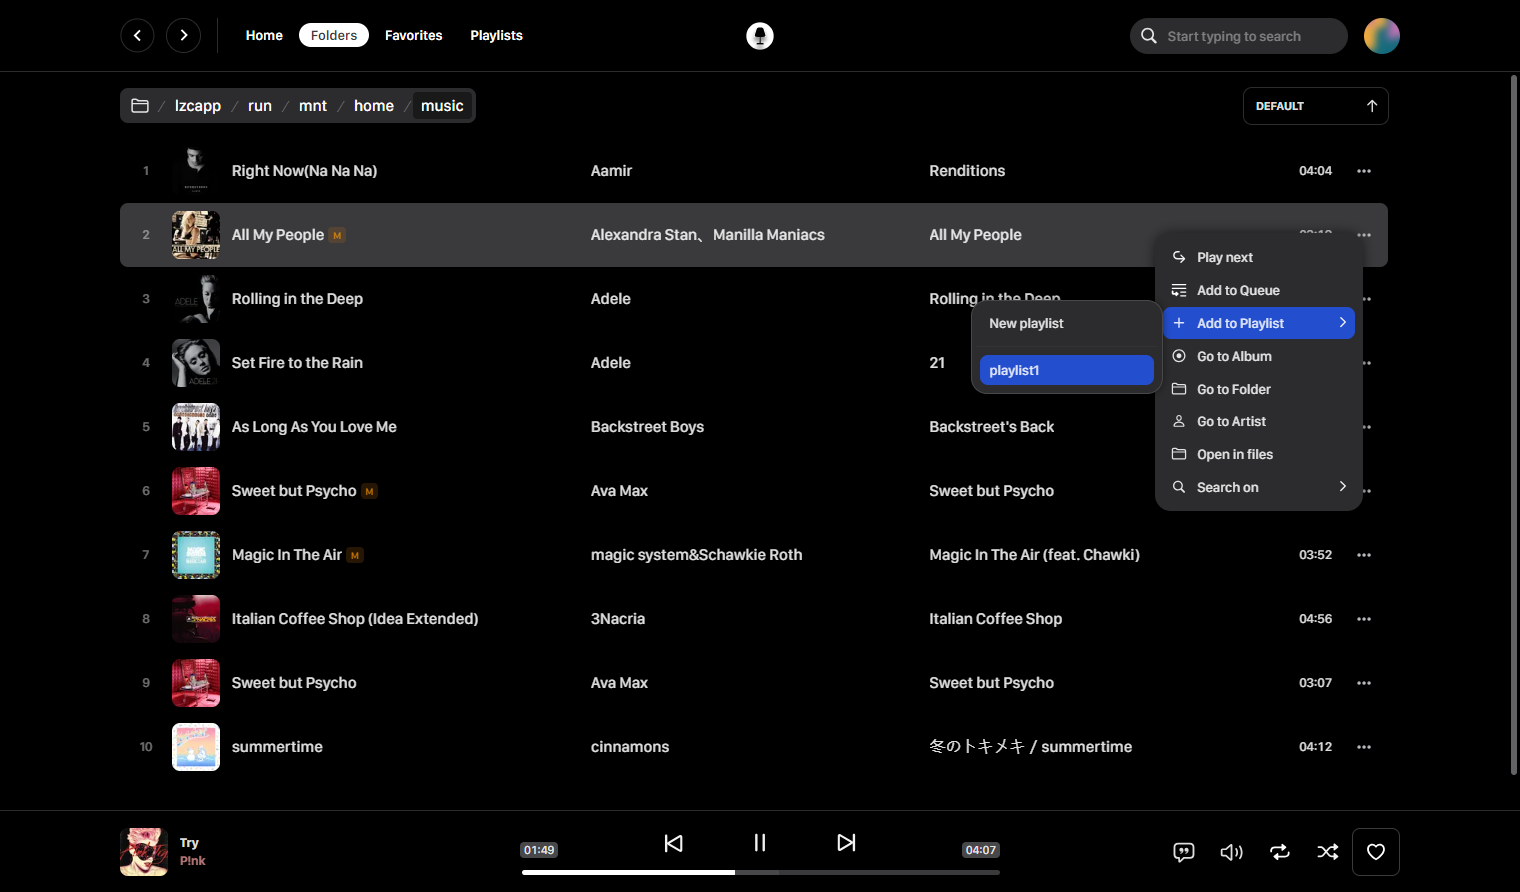
Task: Go forward with the right arrow
Action: [x=183, y=35]
